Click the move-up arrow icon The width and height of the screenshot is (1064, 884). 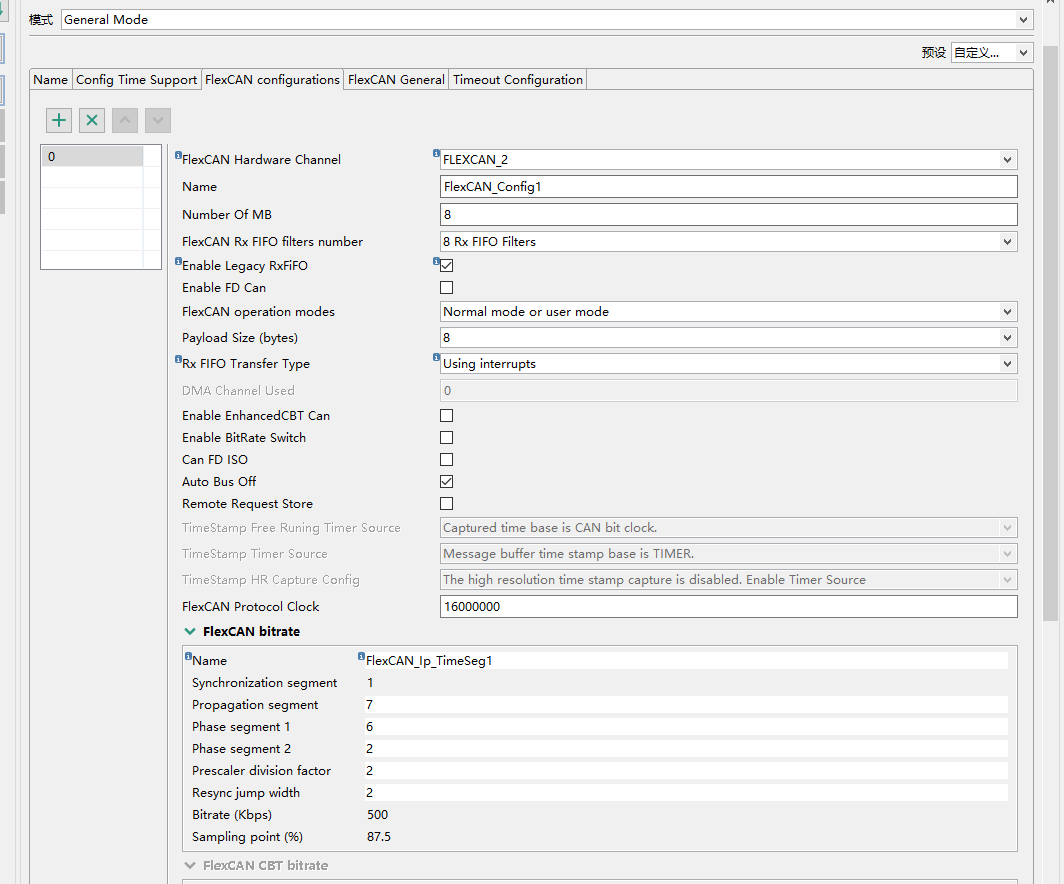[x=124, y=119]
